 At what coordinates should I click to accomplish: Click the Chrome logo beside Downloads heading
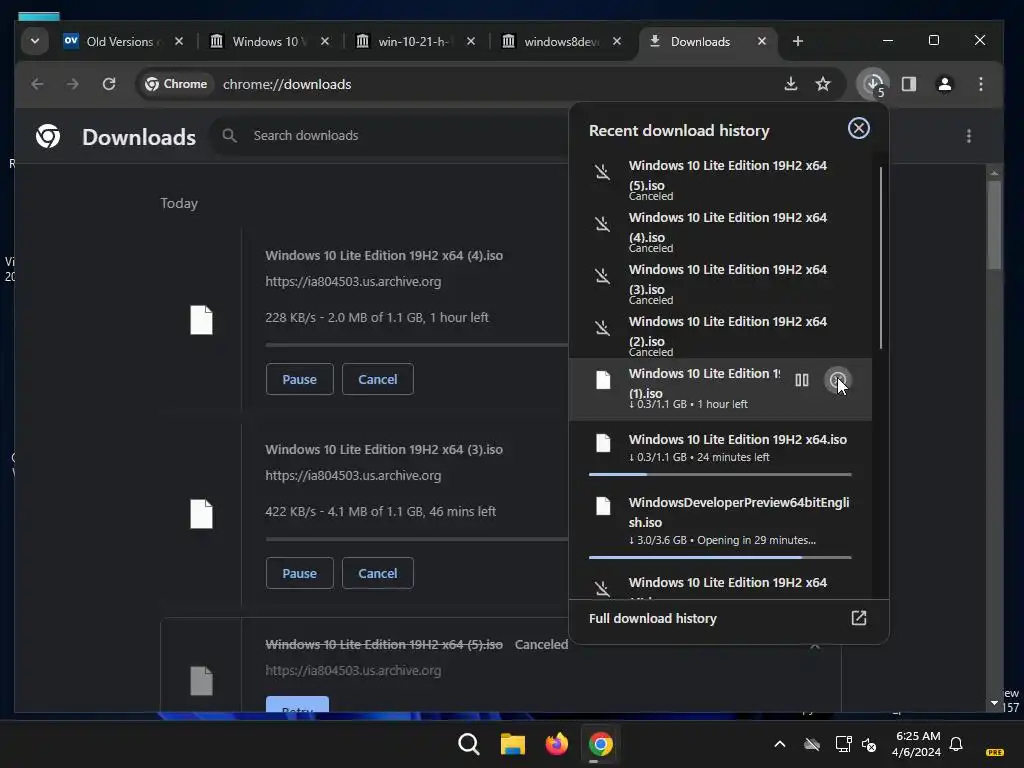(48, 136)
